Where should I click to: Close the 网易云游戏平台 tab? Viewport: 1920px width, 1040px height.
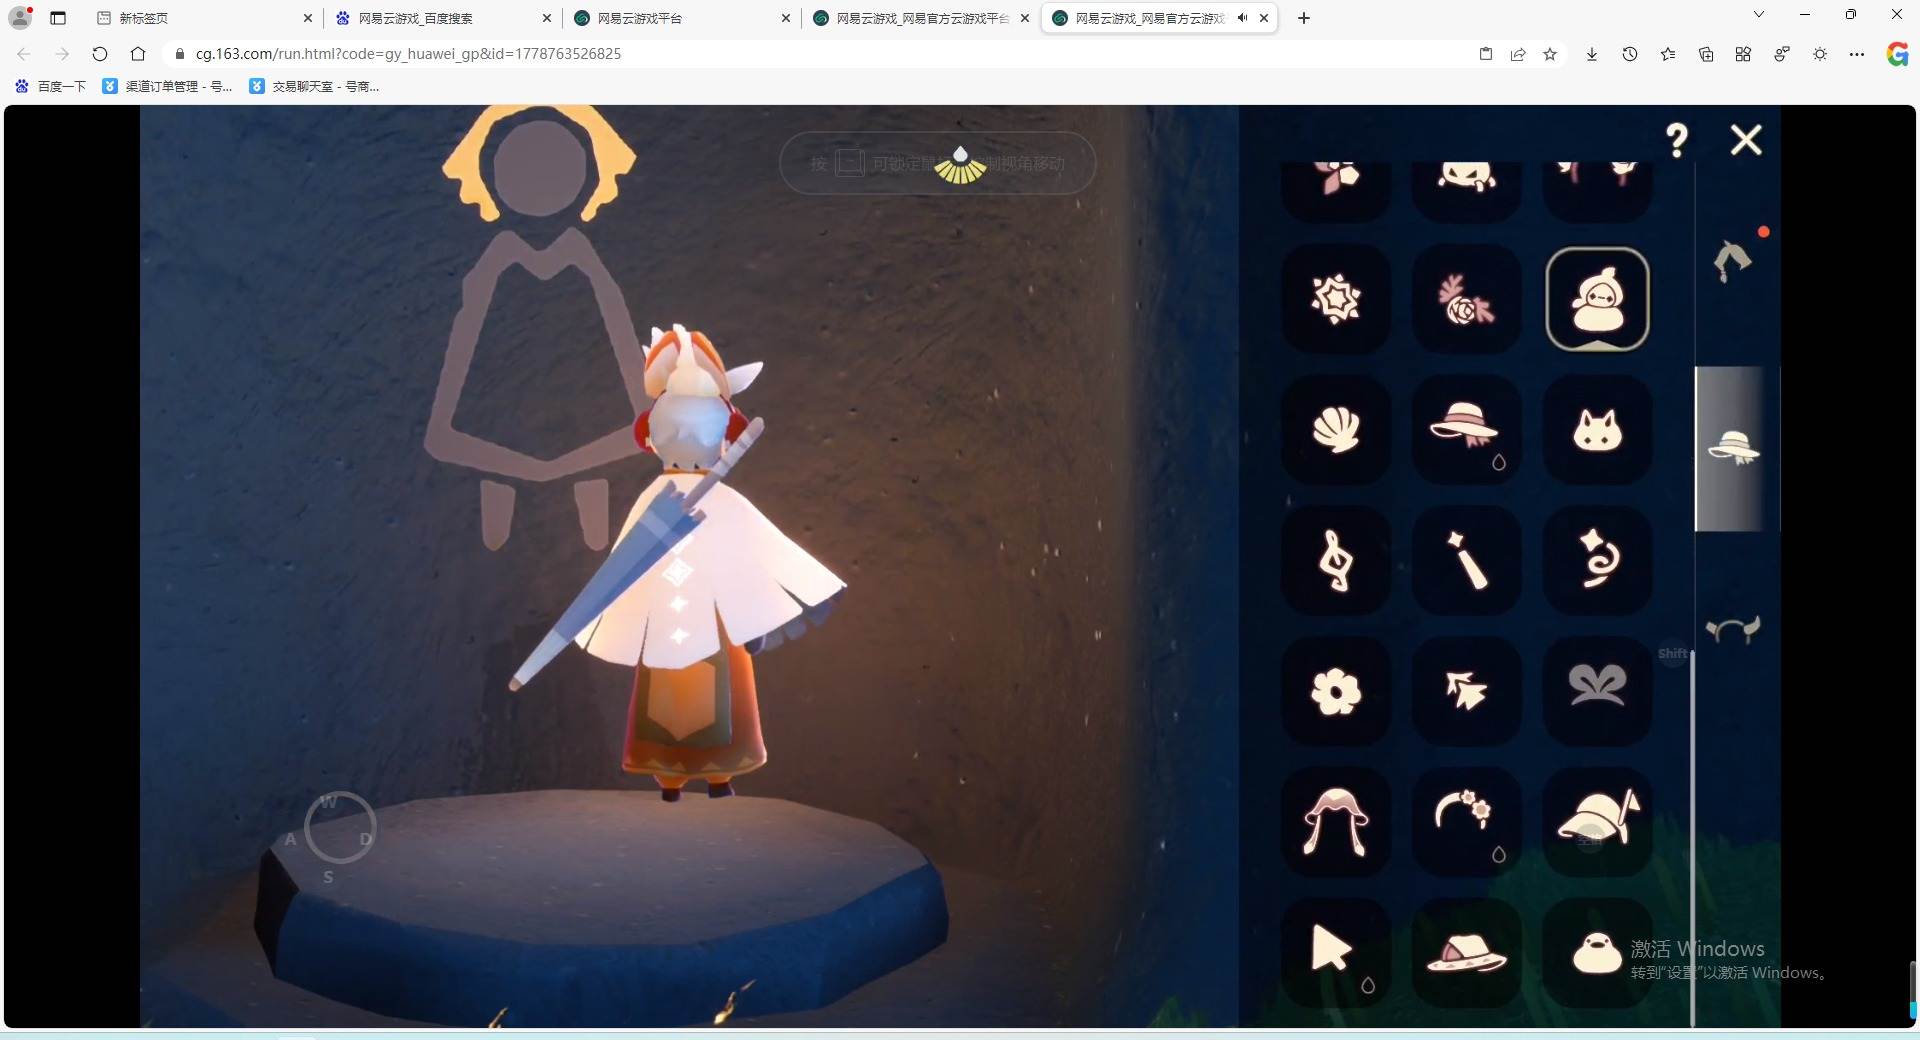[x=785, y=18]
